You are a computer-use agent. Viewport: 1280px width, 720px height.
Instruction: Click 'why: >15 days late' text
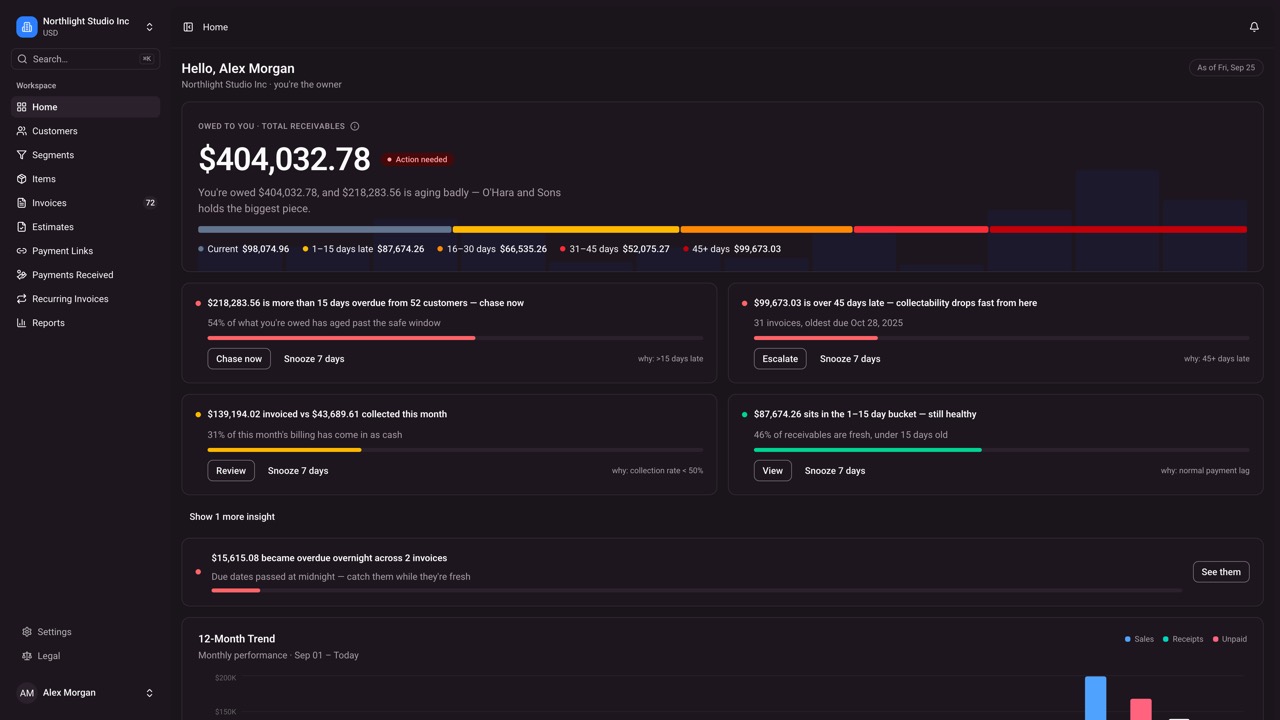tap(670, 359)
